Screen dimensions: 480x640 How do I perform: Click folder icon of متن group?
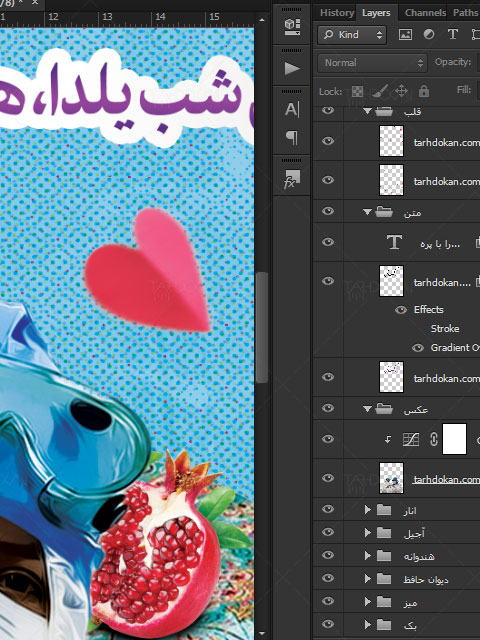click(384, 211)
